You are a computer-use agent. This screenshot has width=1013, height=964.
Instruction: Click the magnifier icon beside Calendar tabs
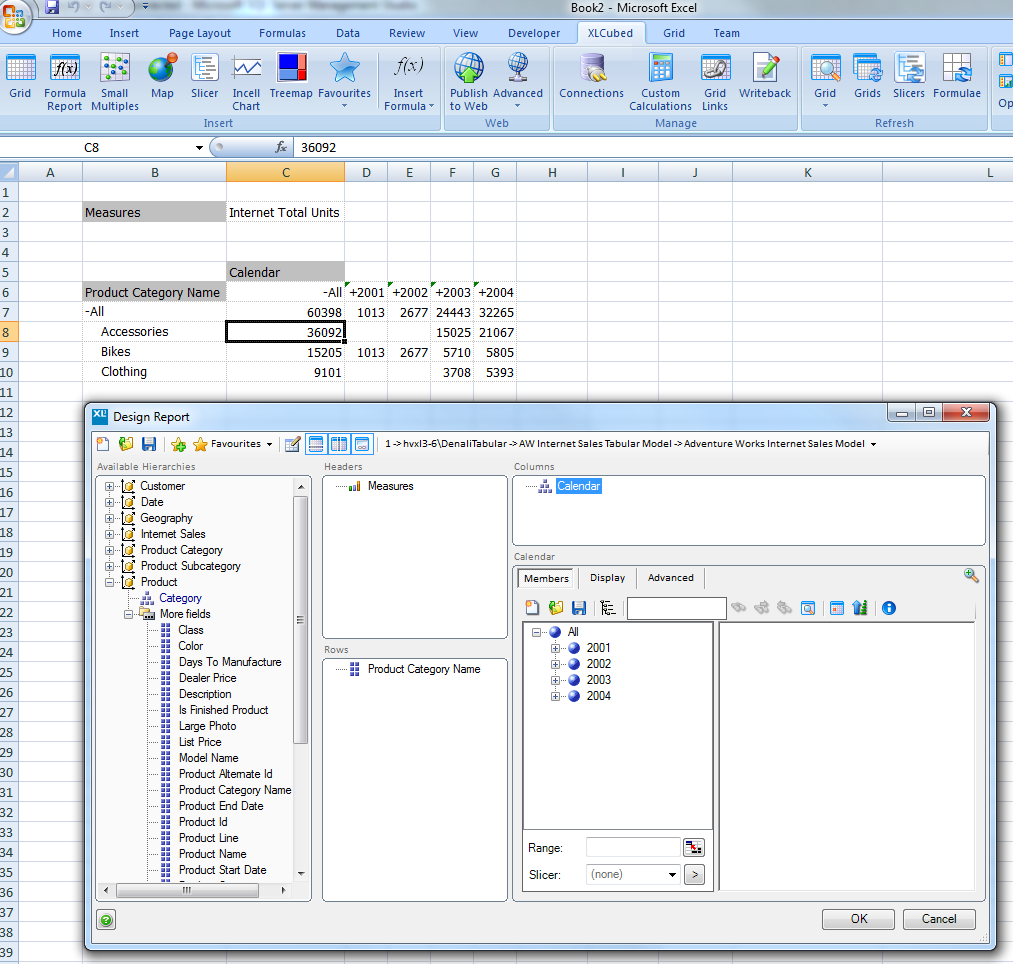tap(970, 576)
